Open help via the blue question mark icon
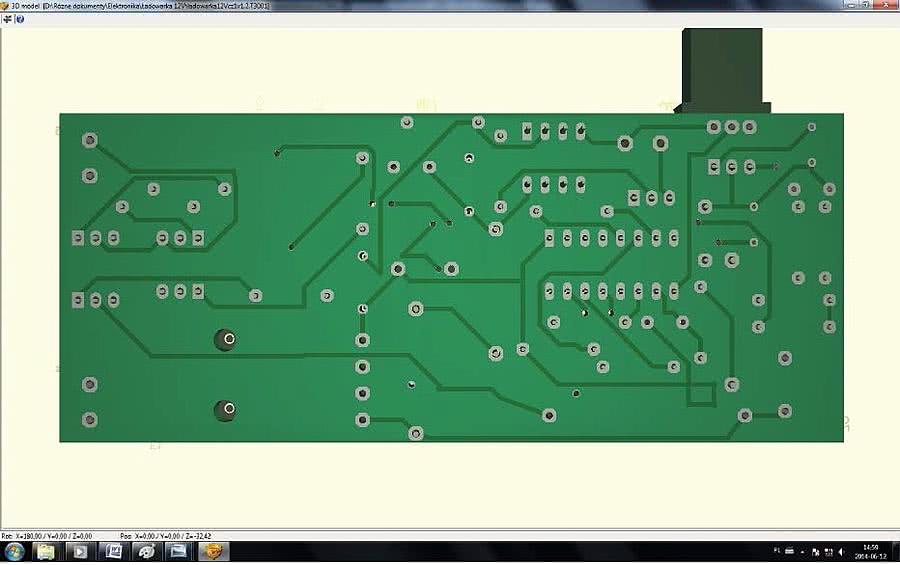 tap(20, 19)
